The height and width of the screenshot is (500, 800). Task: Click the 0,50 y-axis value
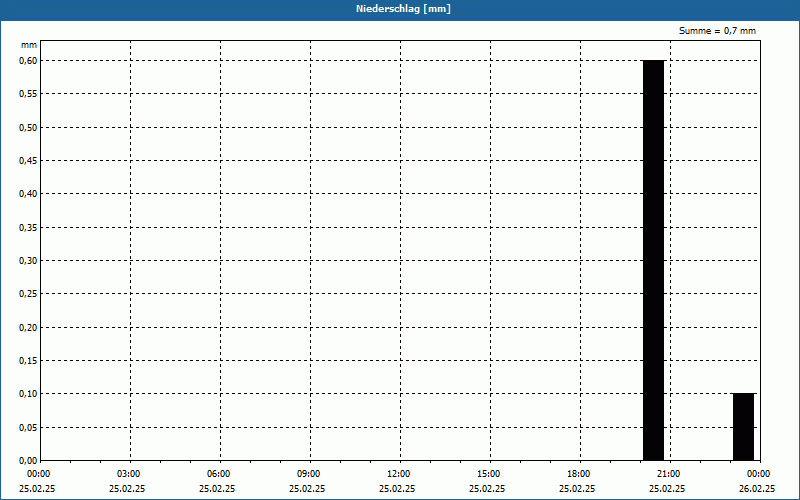[28, 127]
